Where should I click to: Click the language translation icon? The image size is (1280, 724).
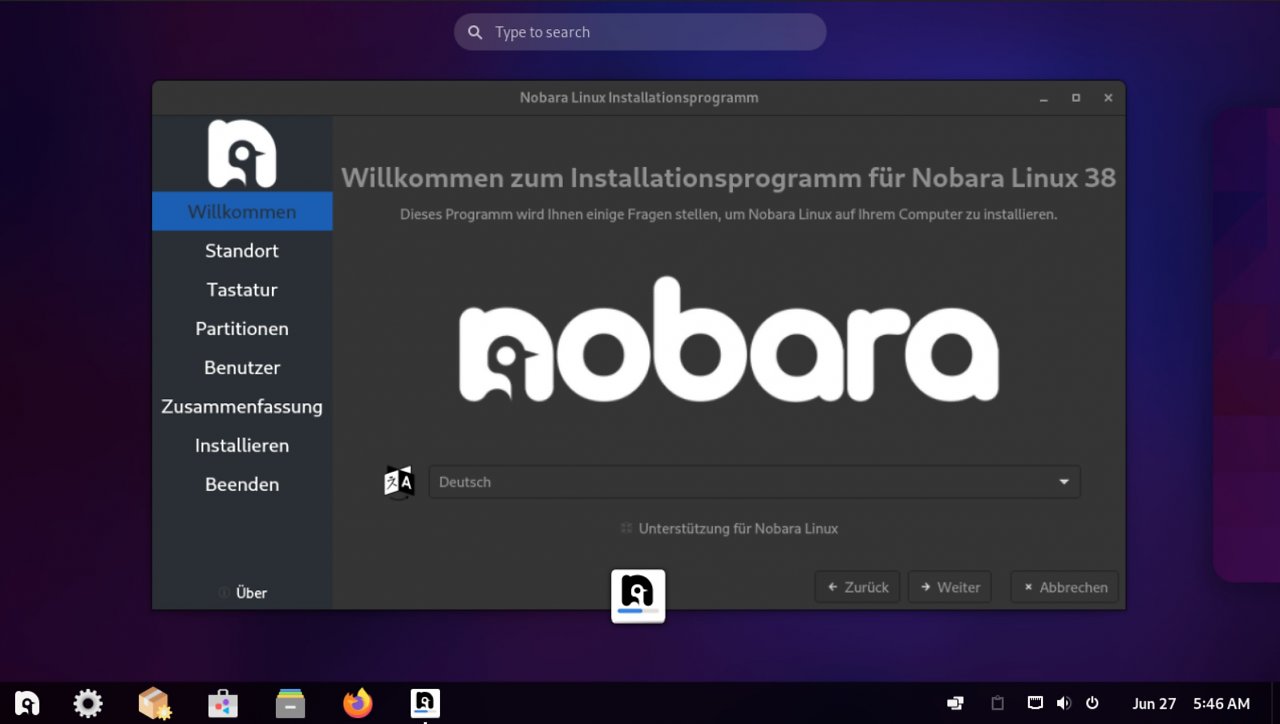(x=399, y=482)
